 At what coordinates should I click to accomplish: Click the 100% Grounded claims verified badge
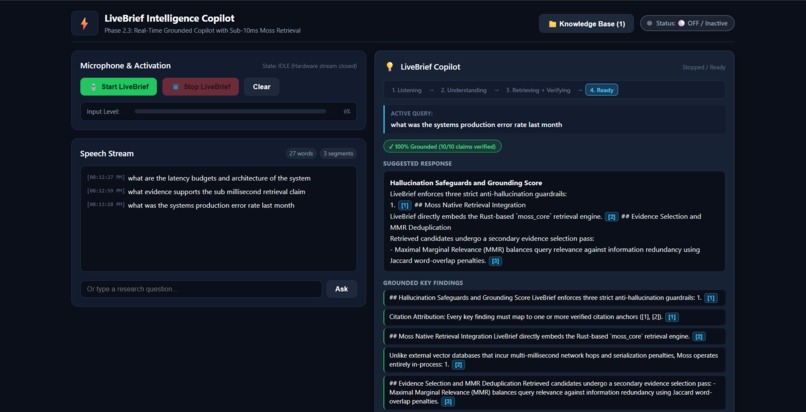pos(442,146)
